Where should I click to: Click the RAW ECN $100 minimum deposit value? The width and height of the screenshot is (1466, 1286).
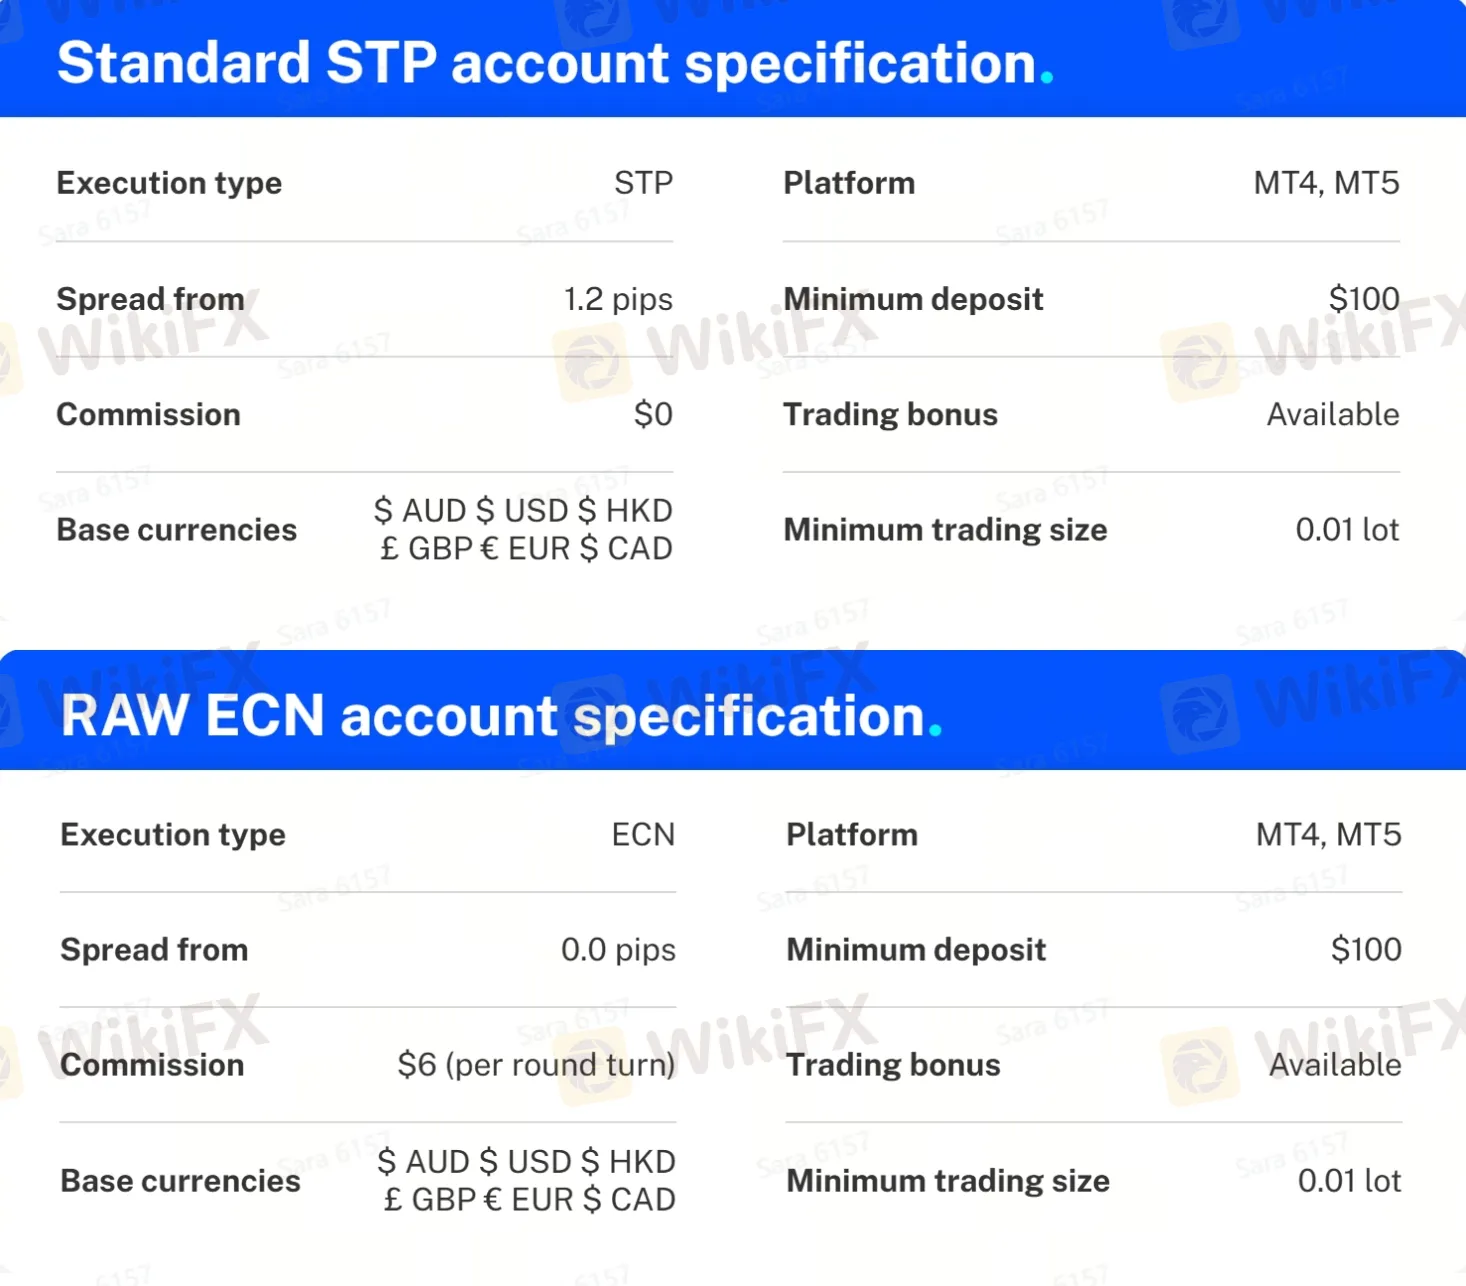tap(1366, 949)
